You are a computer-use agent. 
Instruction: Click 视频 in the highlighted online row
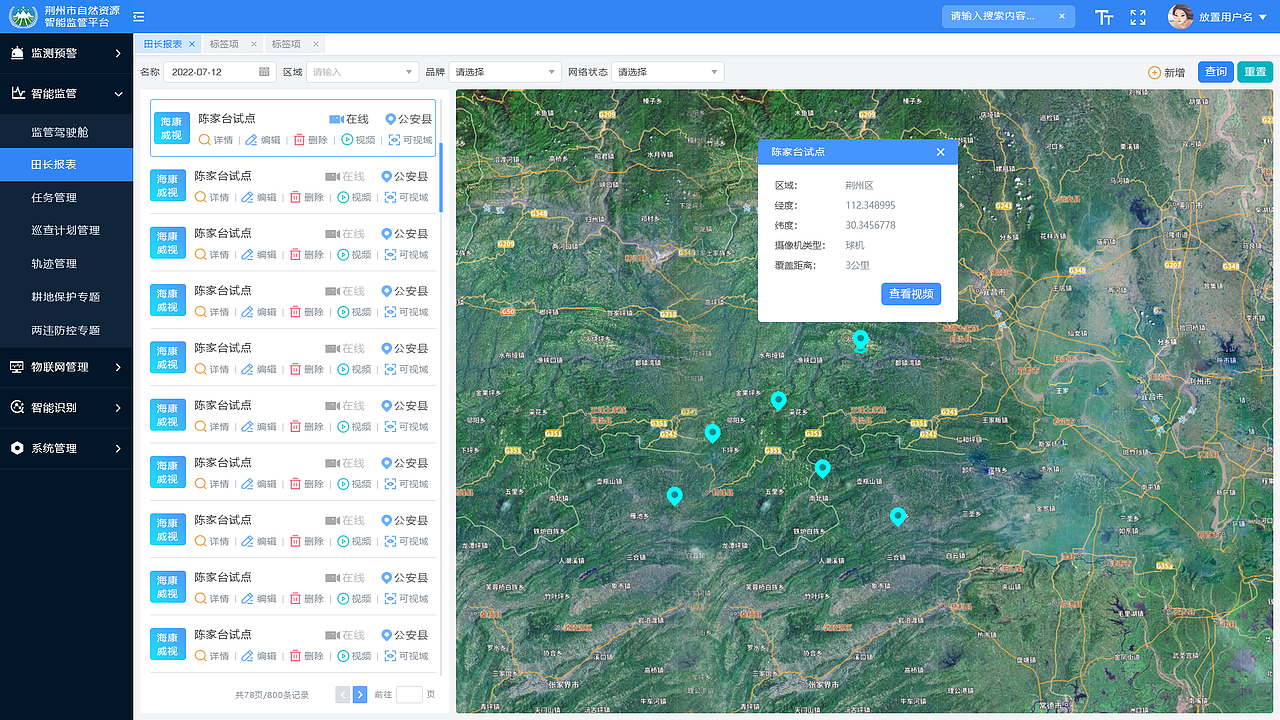tap(358, 140)
